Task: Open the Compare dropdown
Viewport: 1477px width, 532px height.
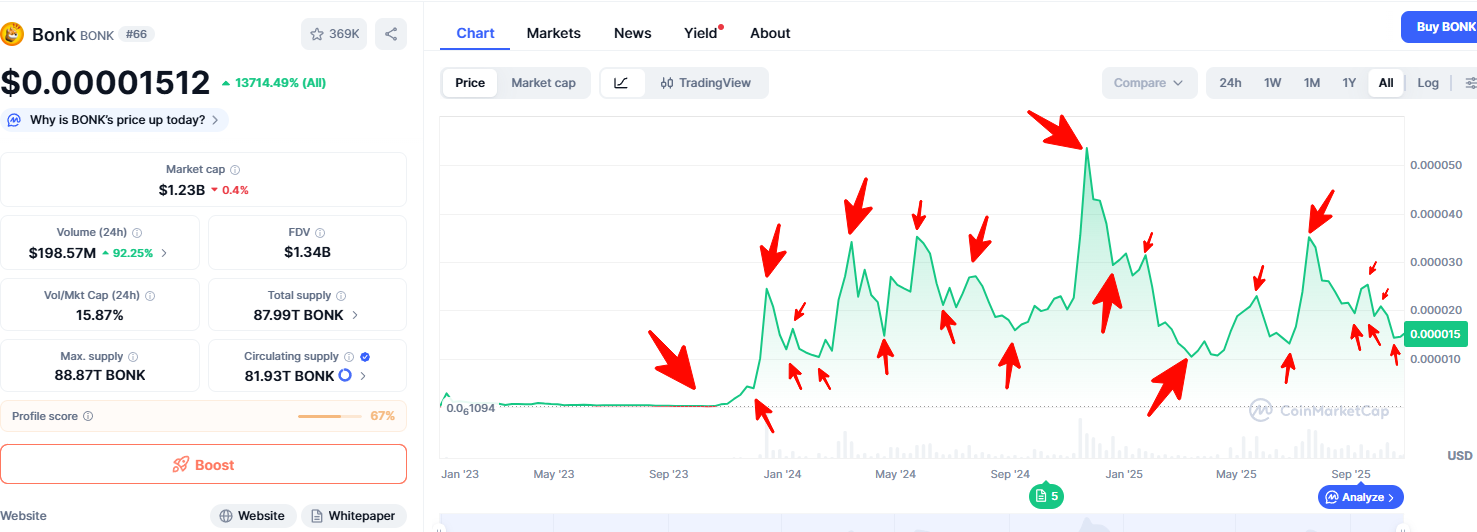Action: pyautogui.click(x=1149, y=83)
